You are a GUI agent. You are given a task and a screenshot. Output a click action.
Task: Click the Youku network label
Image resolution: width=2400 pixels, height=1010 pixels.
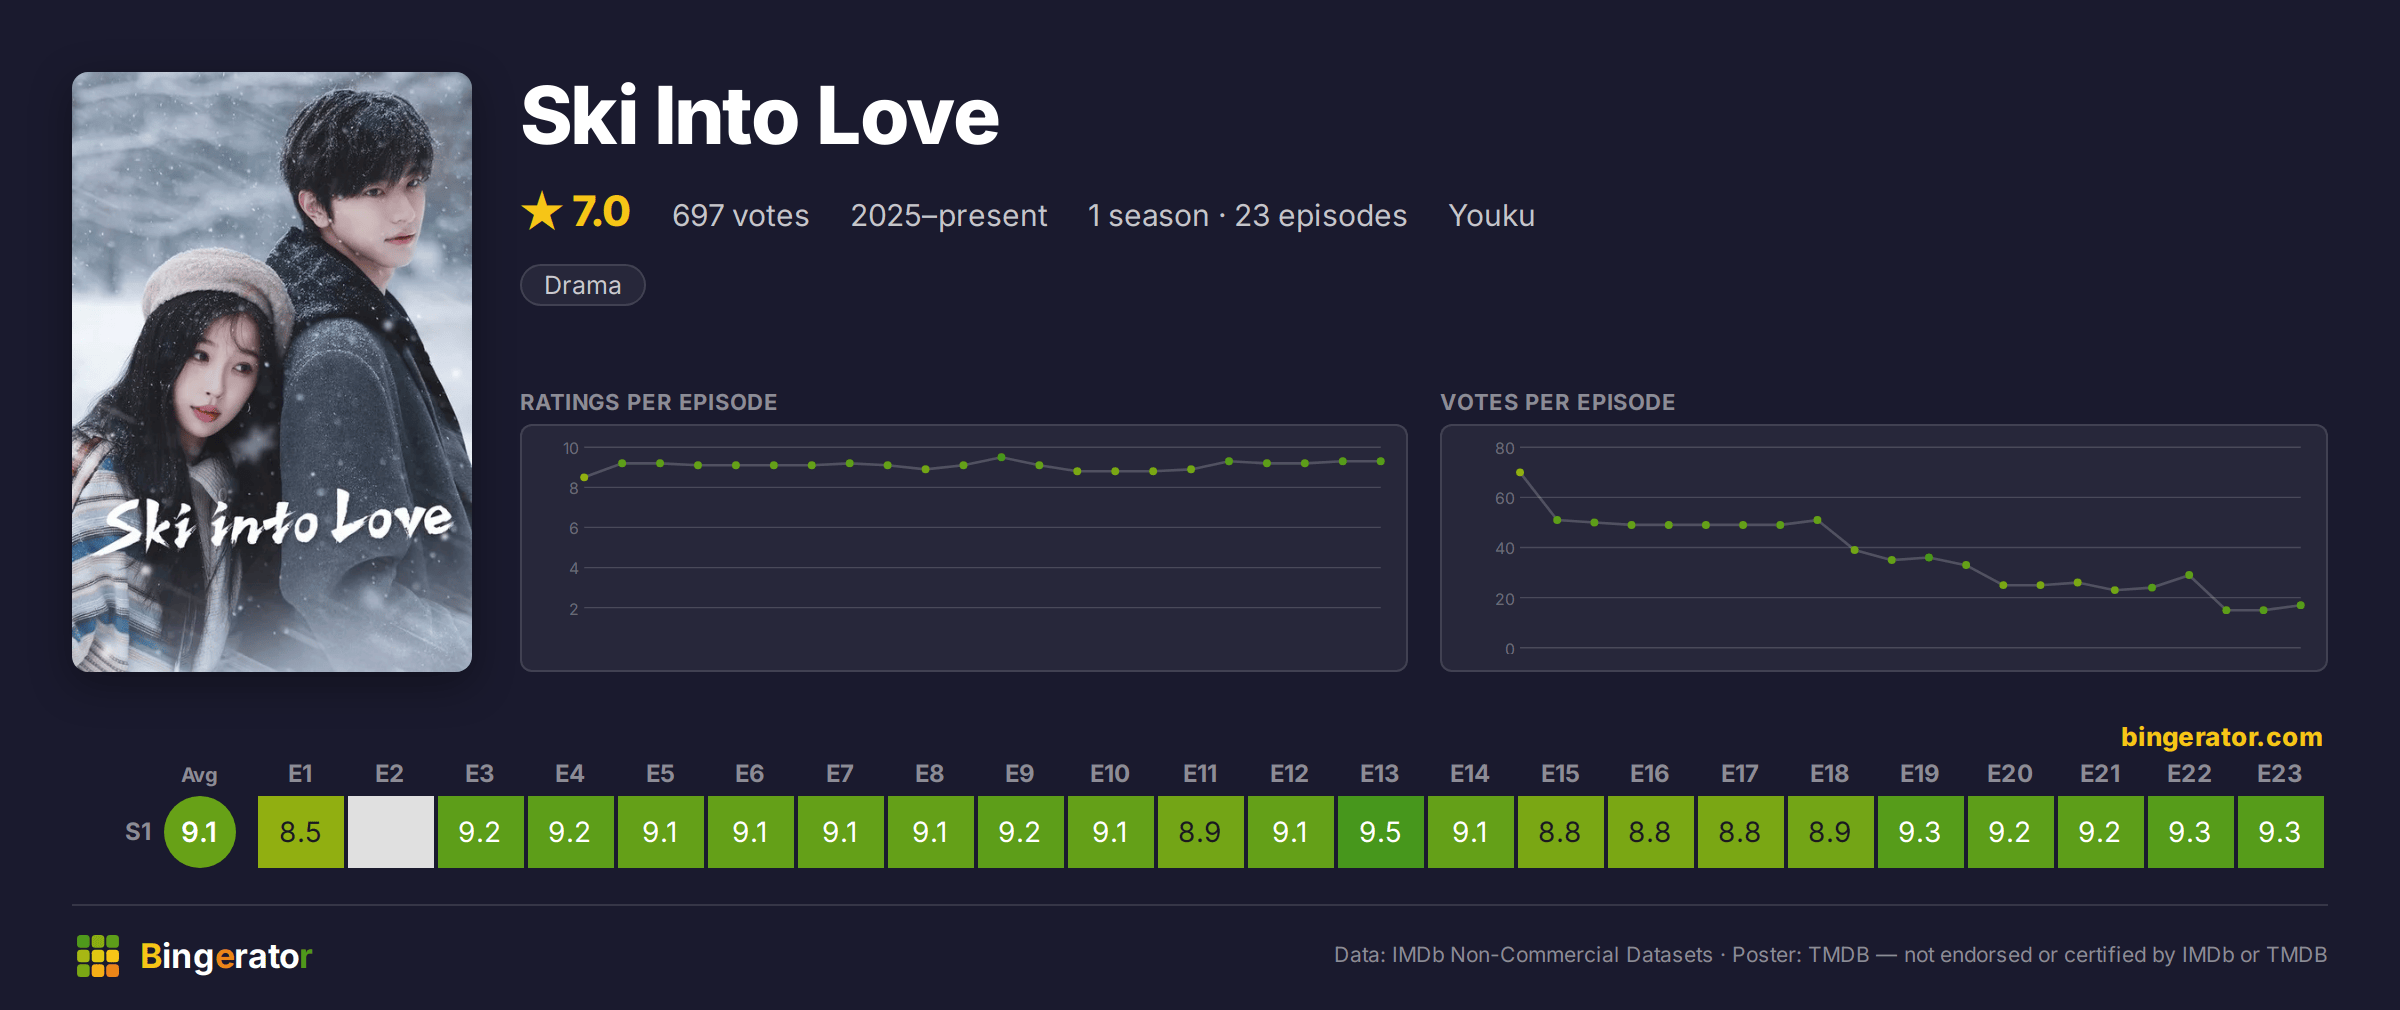[x=1491, y=215]
